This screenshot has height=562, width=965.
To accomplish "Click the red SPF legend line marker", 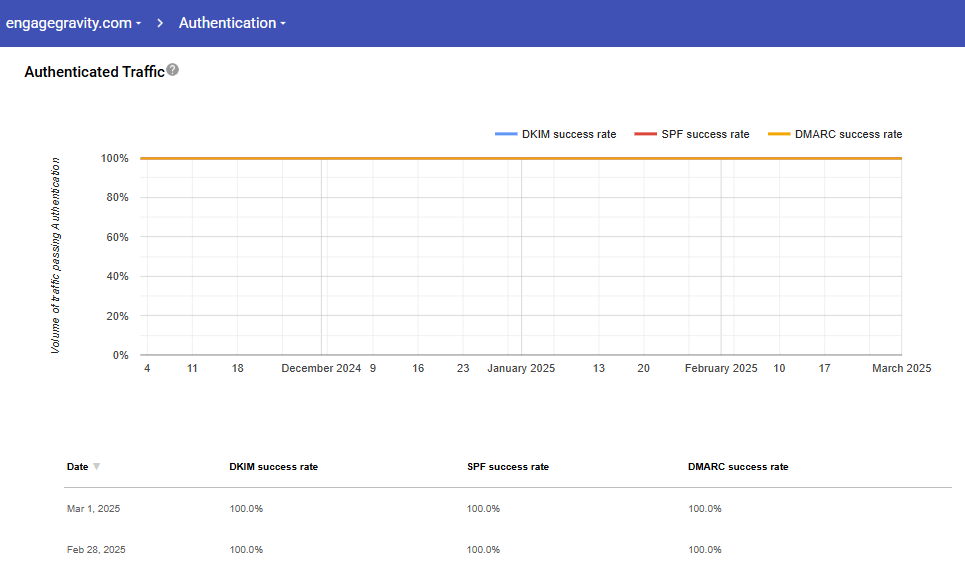I will pyautogui.click(x=645, y=134).
